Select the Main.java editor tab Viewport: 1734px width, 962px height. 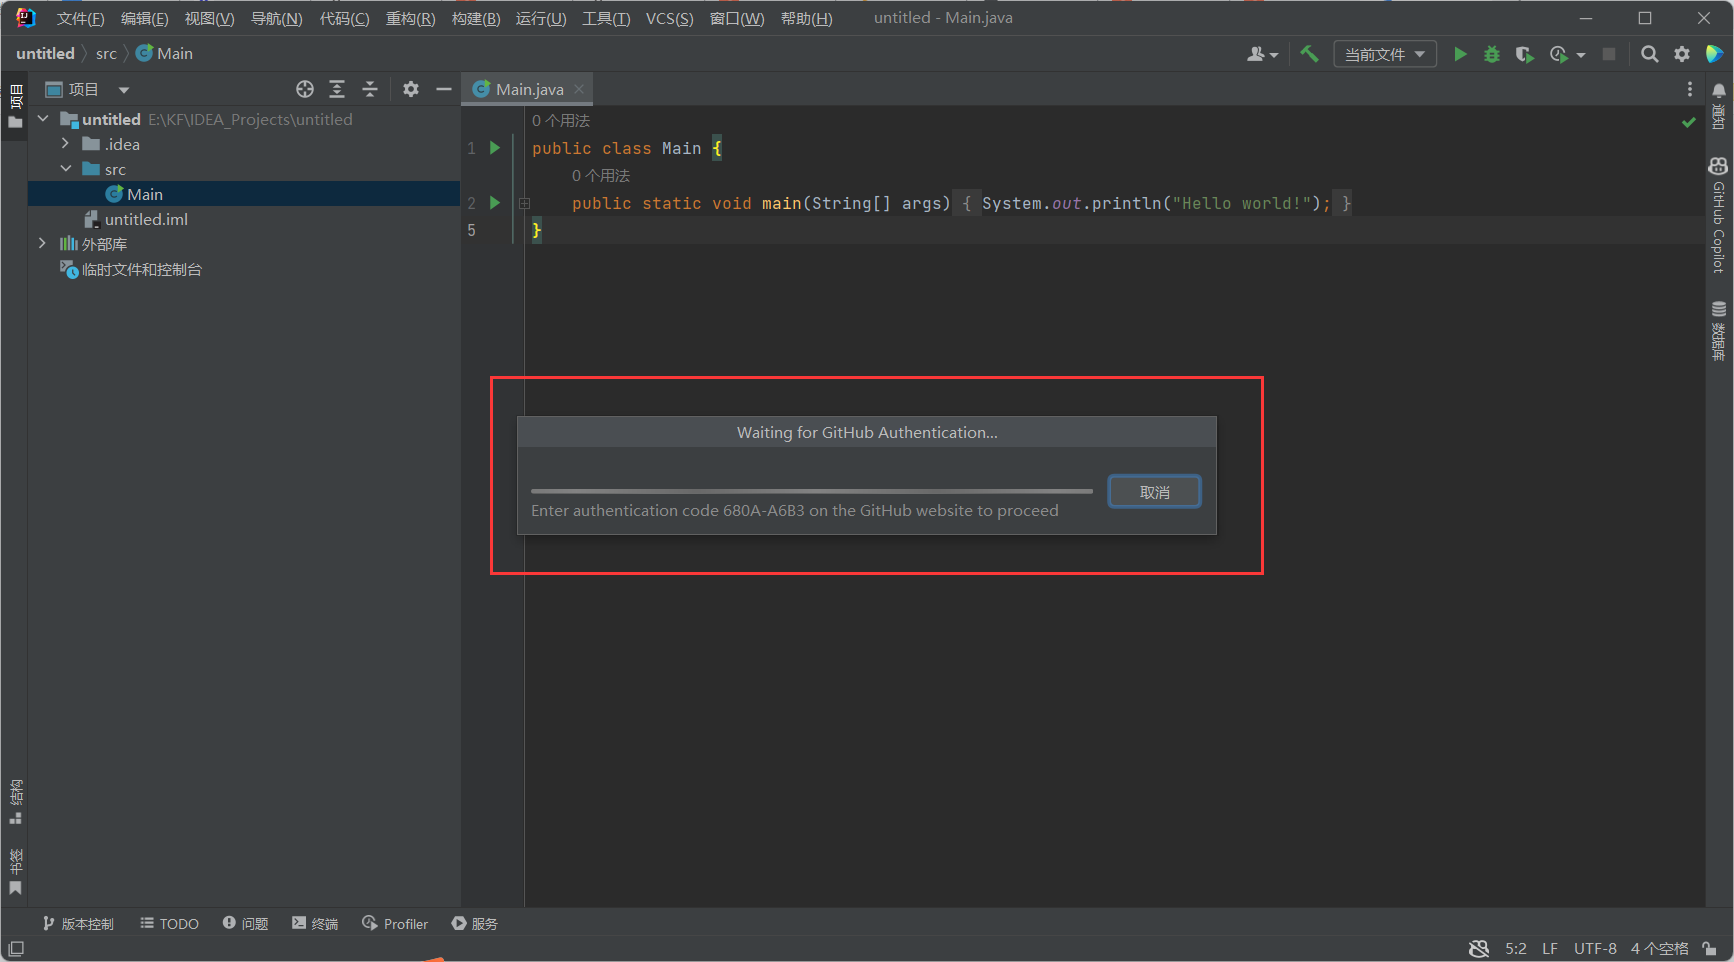528,89
